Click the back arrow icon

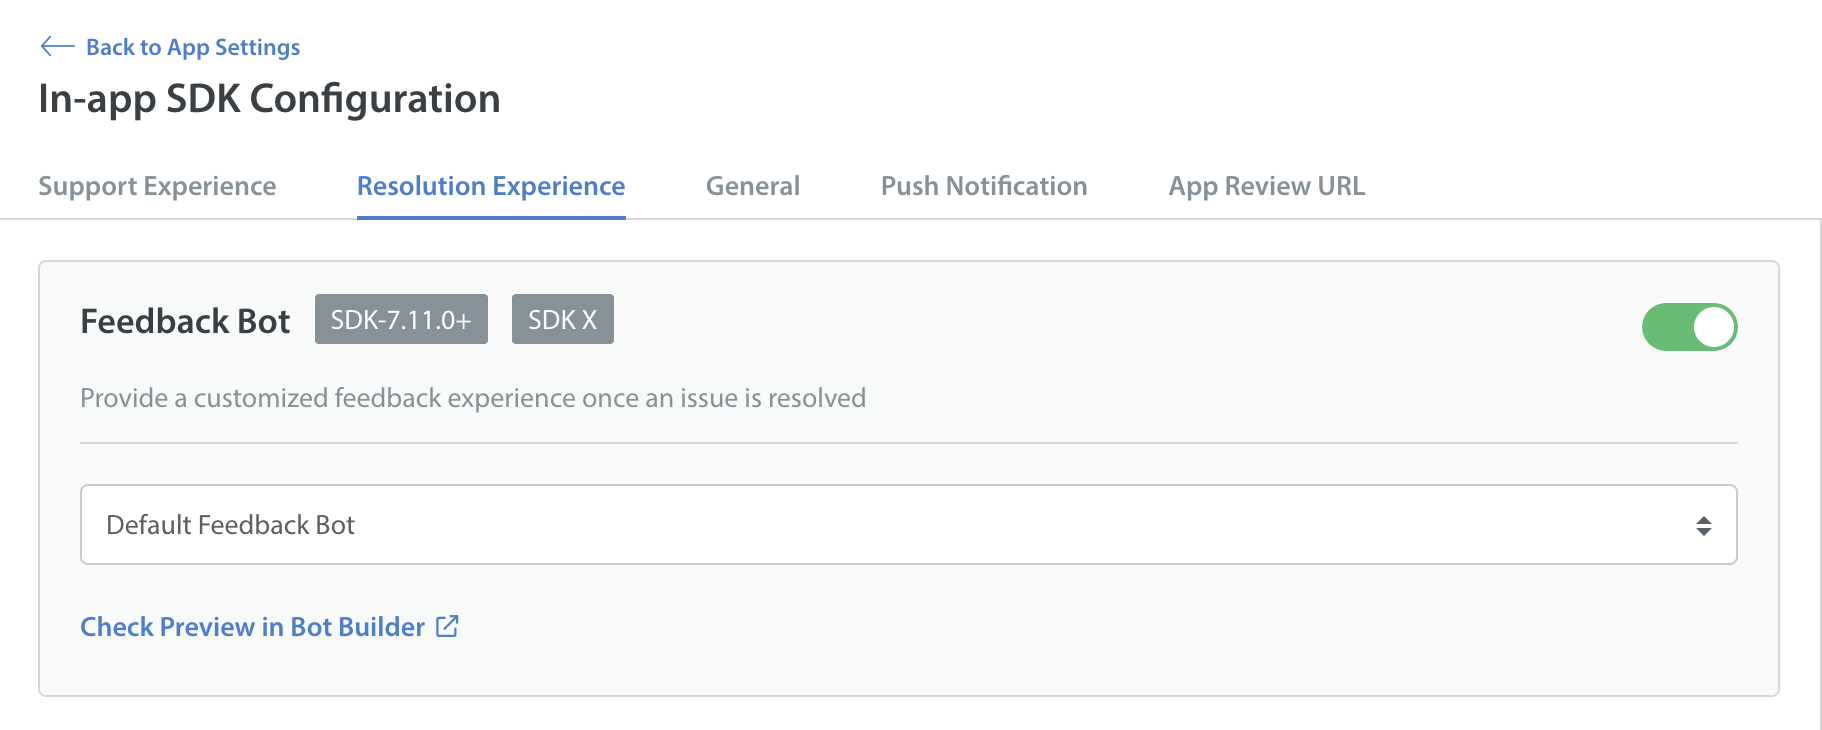click(x=57, y=46)
